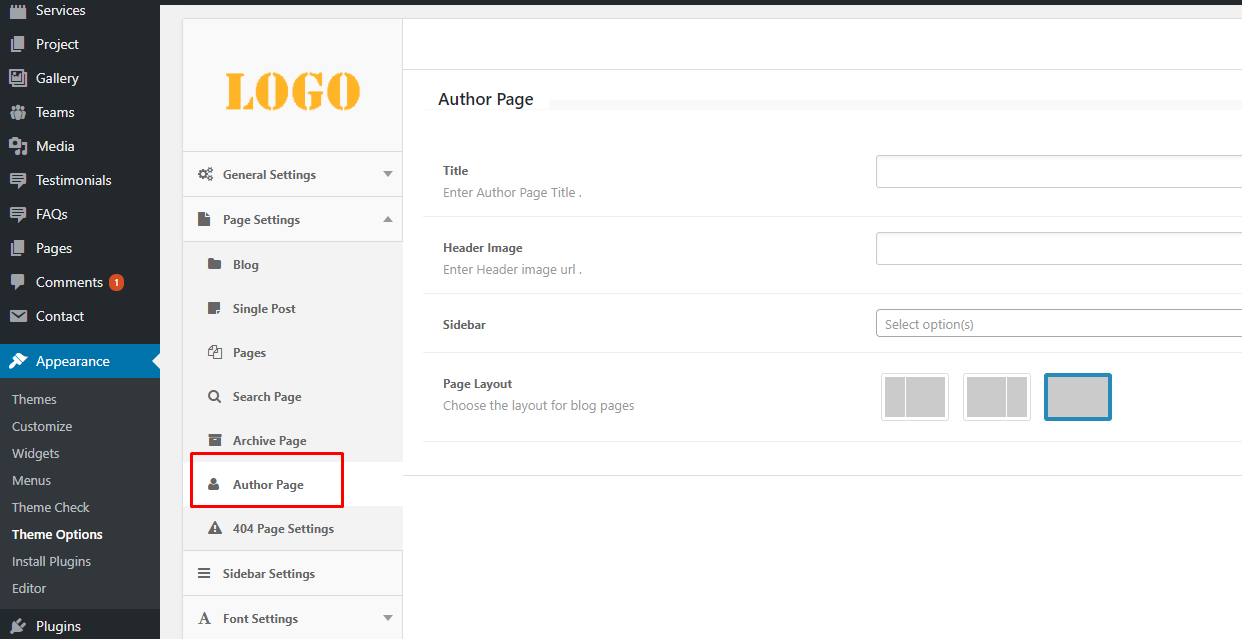1242x639 pixels.
Task: Open Sidebar Settings menu item
Action: [268, 573]
